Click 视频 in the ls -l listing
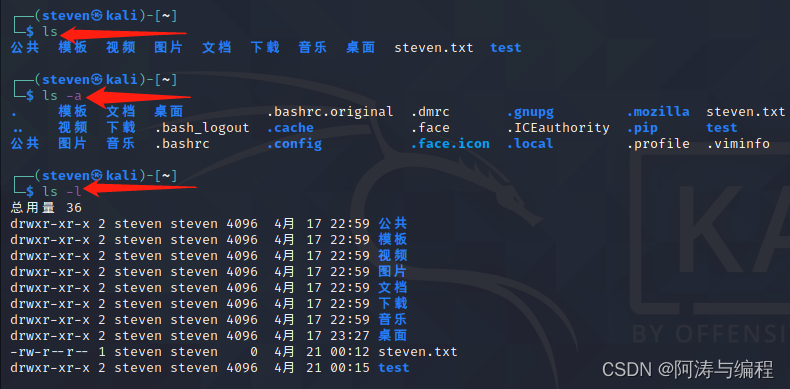 pyautogui.click(x=392, y=255)
